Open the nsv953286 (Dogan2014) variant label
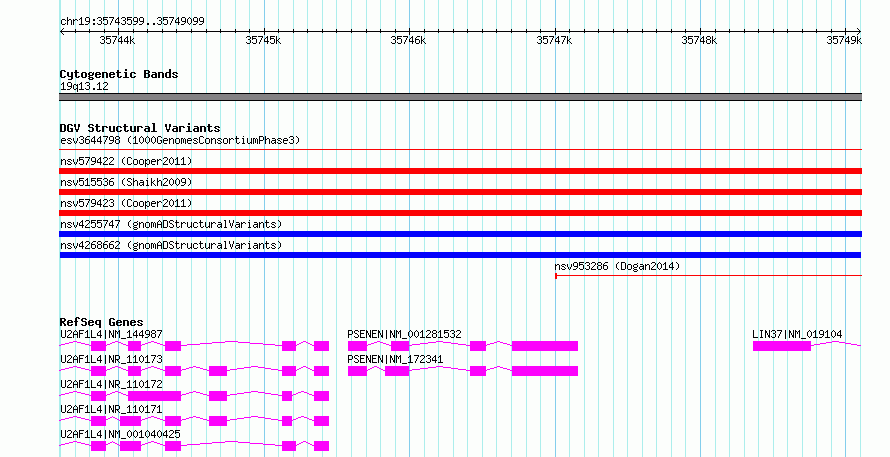Viewport: 890px width, 457px height. tap(617, 266)
